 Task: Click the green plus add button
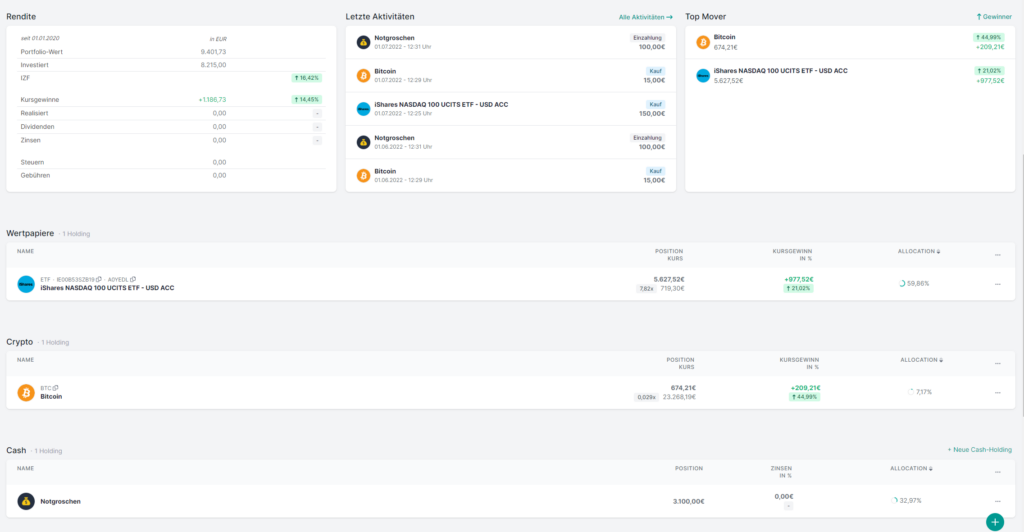point(995,522)
